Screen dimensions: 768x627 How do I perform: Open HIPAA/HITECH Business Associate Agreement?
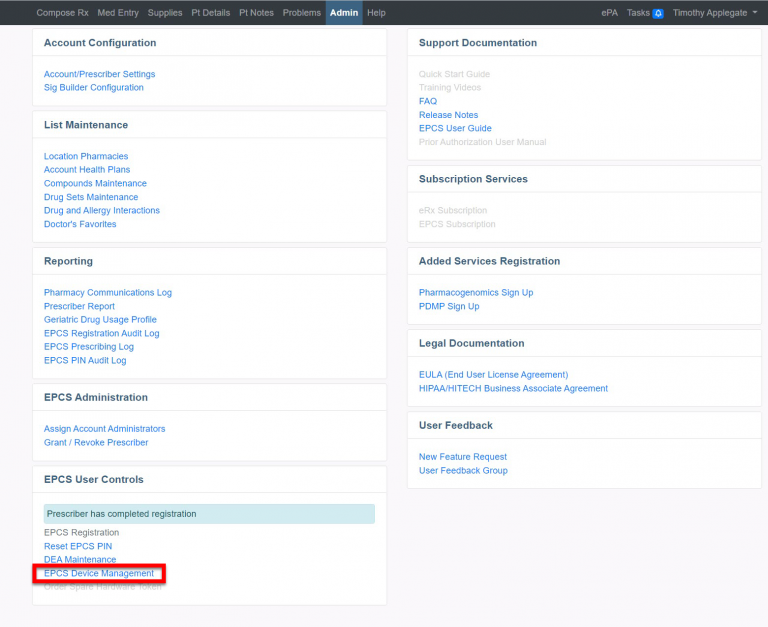pyautogui.click(x=513, y=388)
